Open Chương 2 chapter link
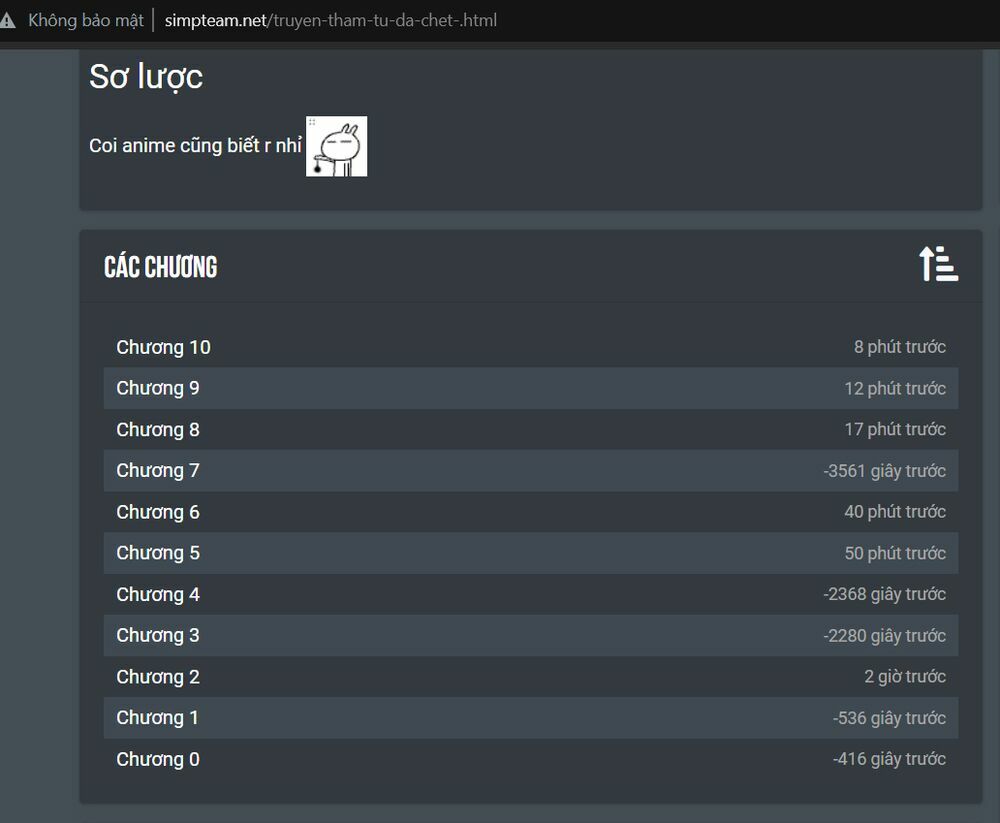Image resolution: width=1000 pixels, height=823 pixels. tap(158, 677)
